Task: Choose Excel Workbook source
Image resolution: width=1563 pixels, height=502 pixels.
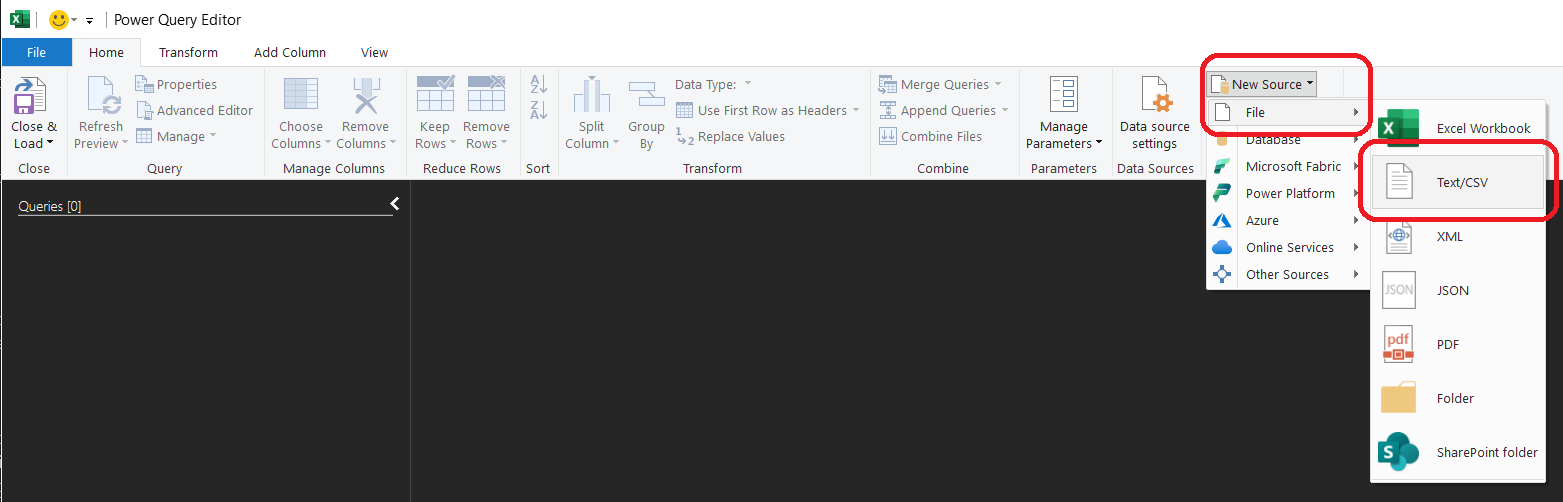Action: [x=1458, y=129]
